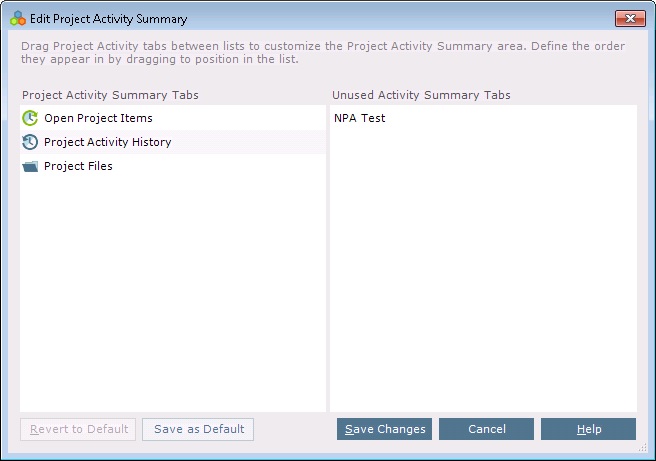Close the Edit Project Activity Summary dialog

pos(630,18)
